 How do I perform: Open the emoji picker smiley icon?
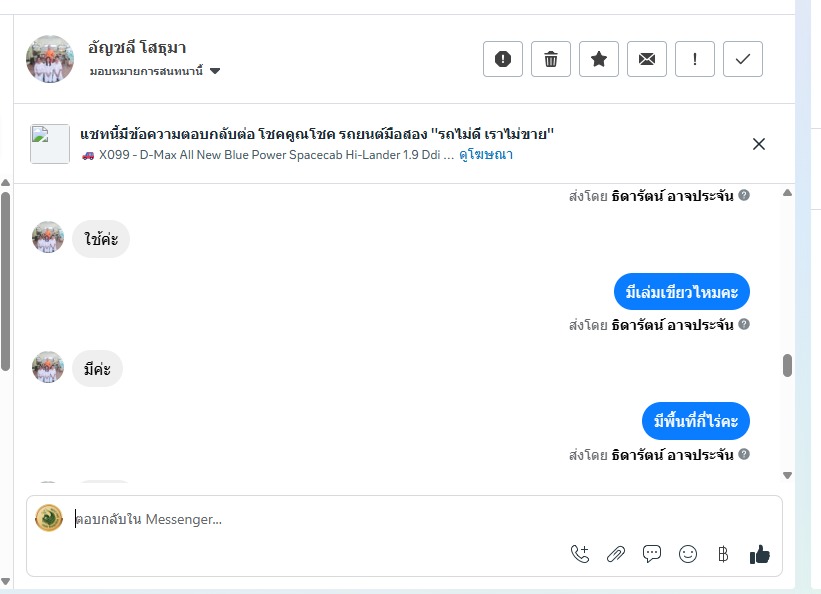[x=687, y=553]
